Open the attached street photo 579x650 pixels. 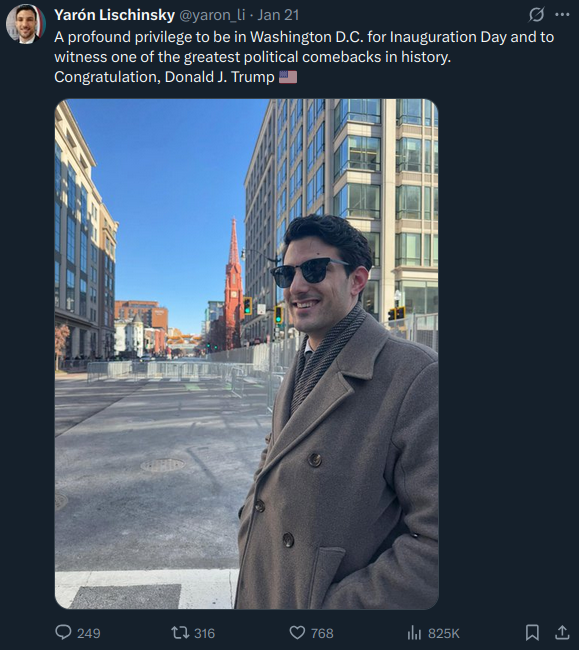[247, 354]
